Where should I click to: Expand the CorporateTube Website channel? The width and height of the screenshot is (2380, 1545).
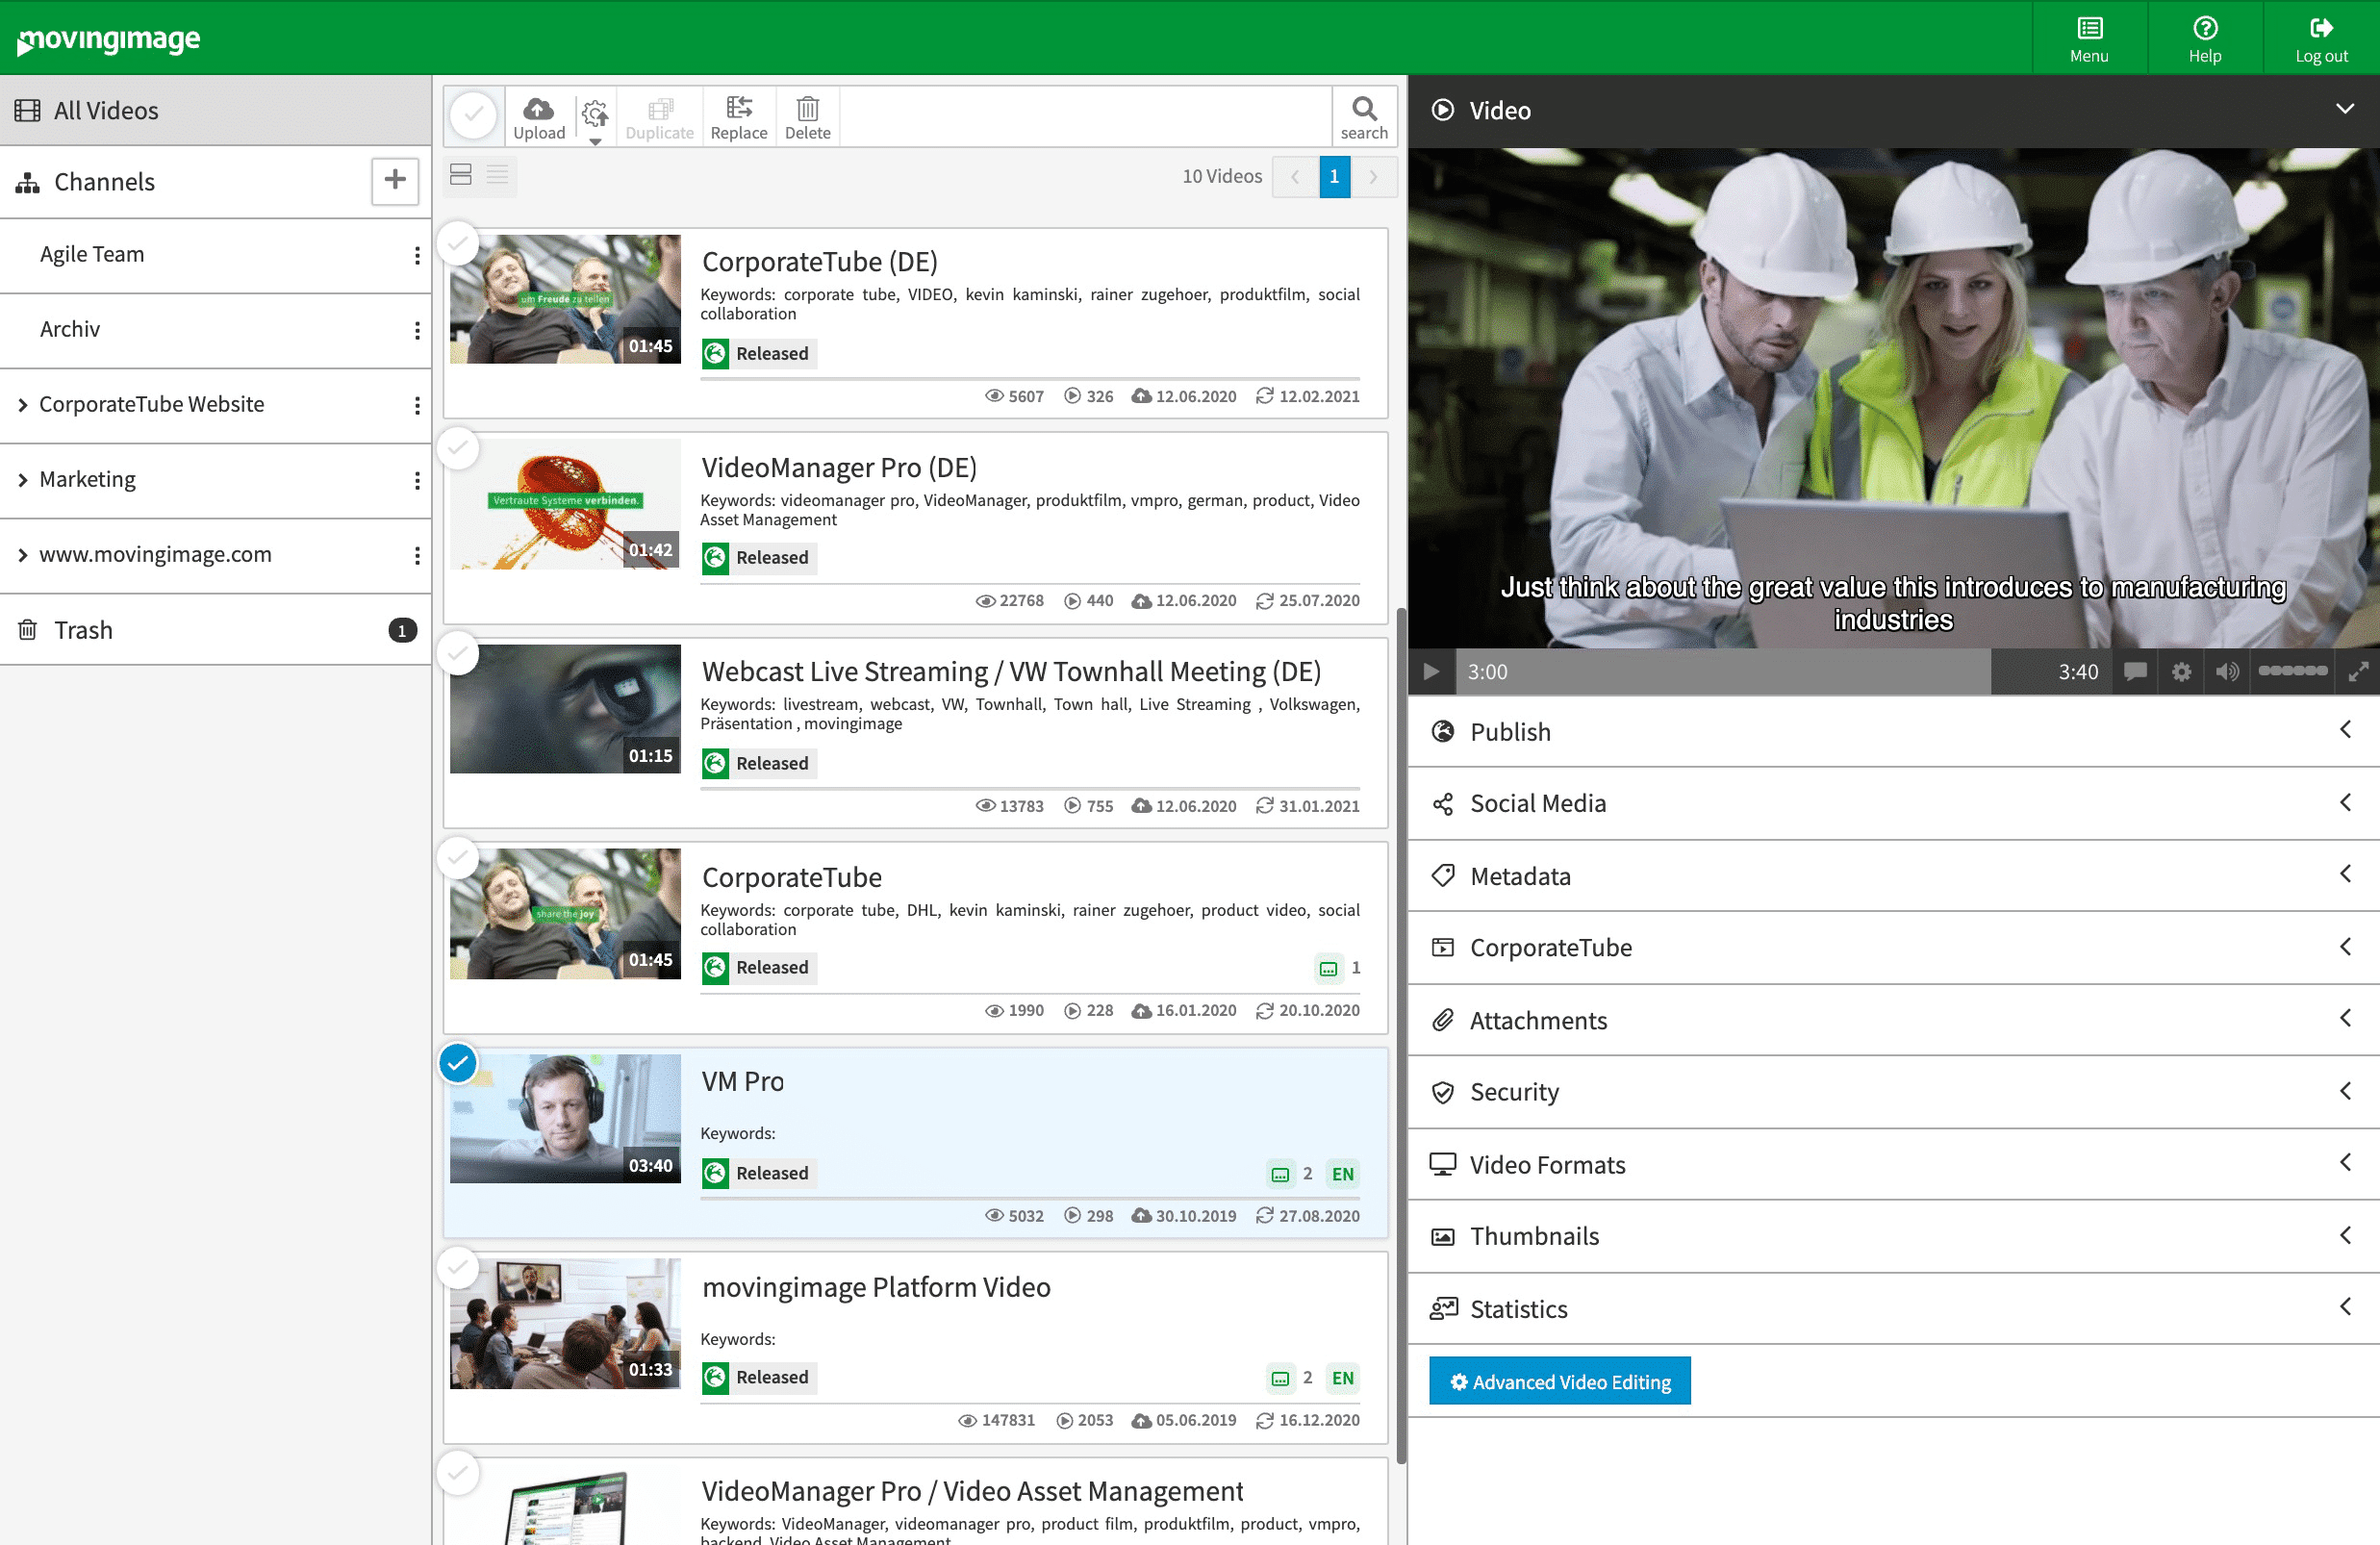click(x=24, y=404)
